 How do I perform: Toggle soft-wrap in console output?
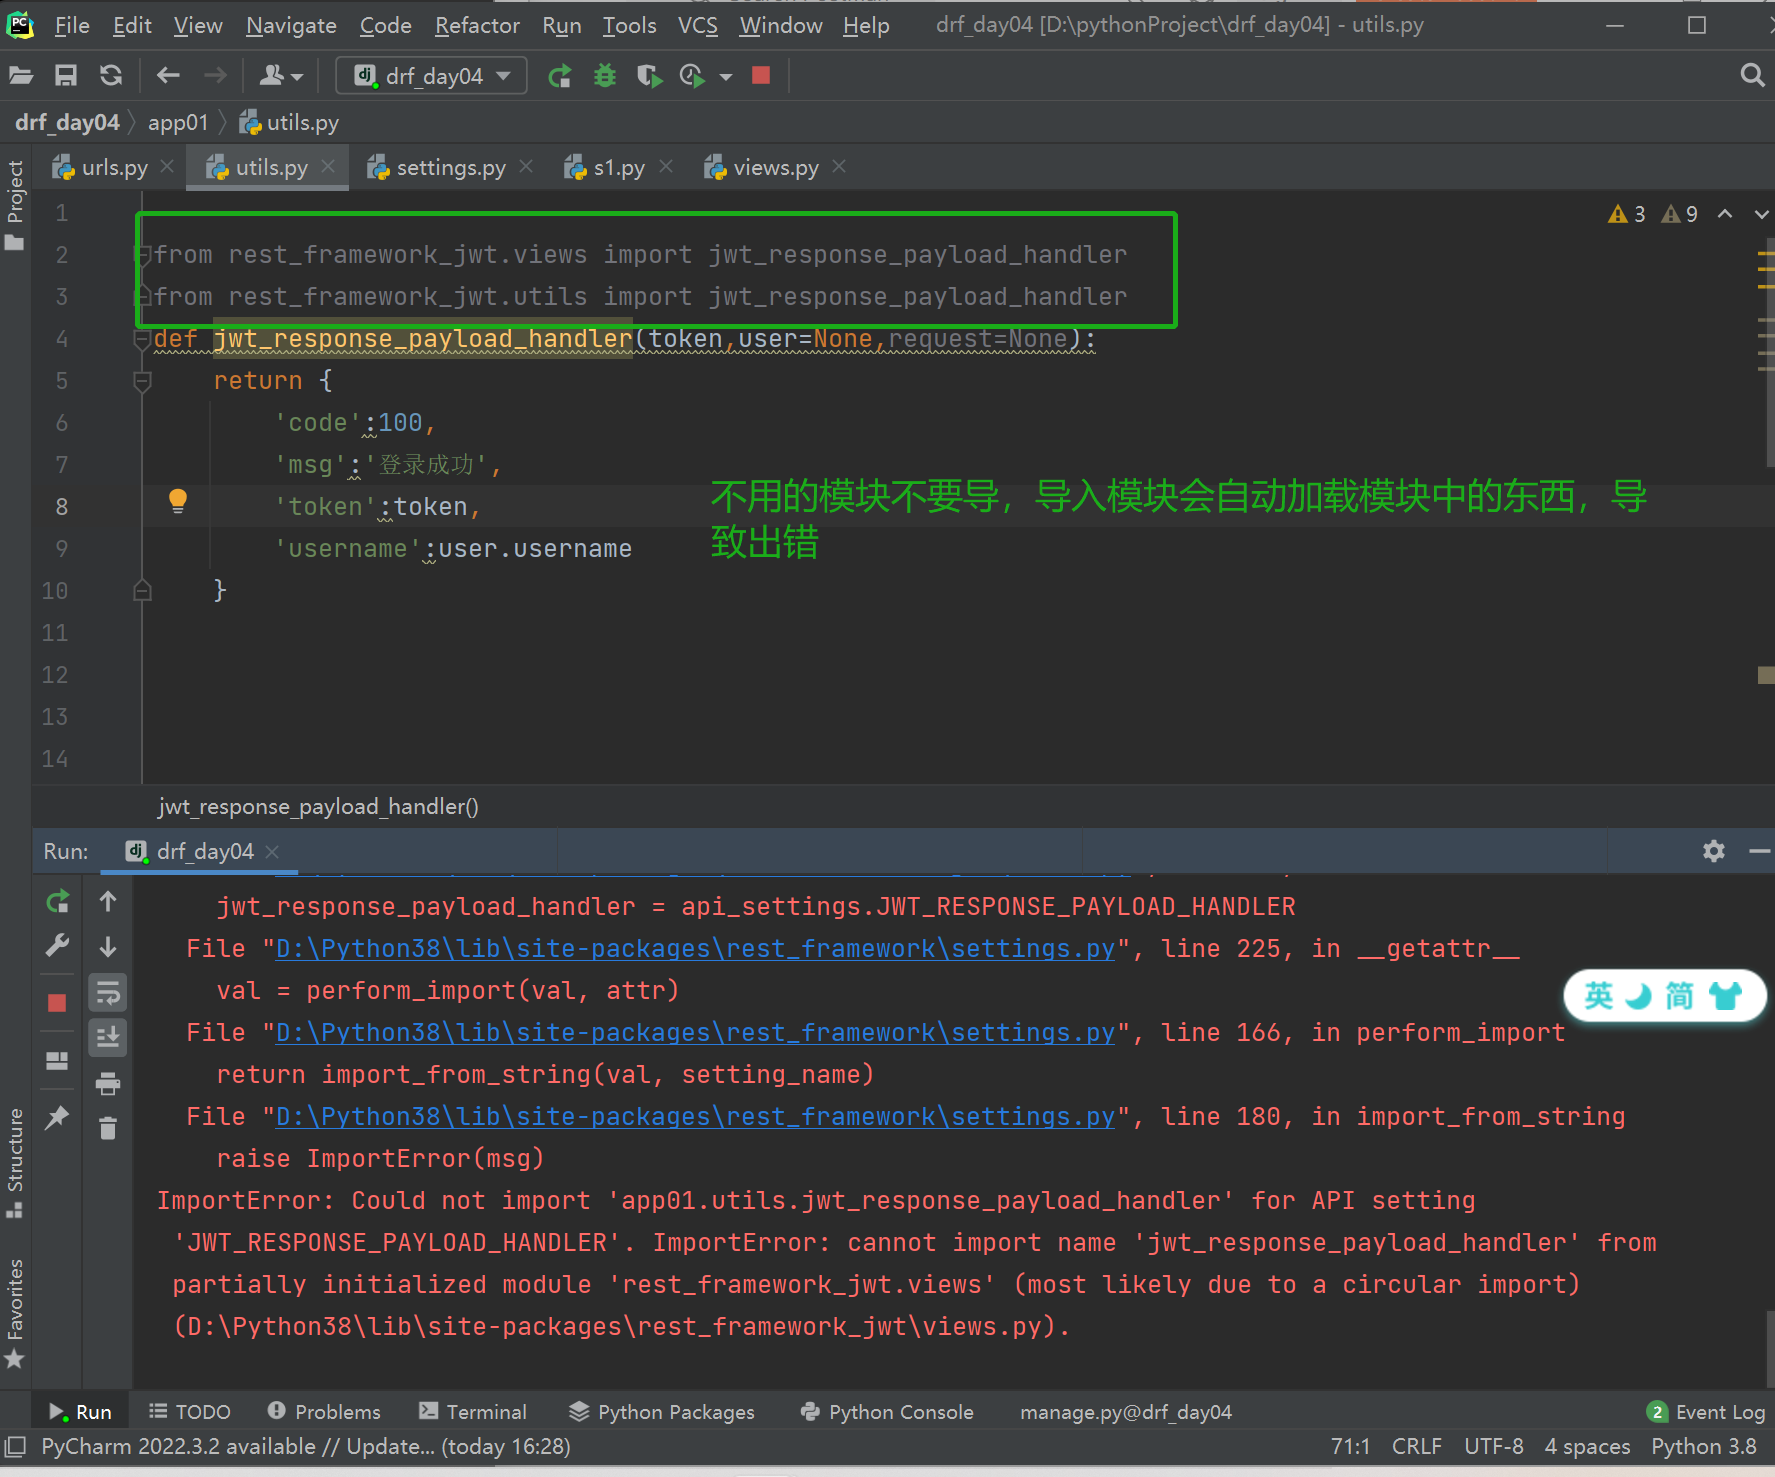pyautogui.click(x=108, y=993)
